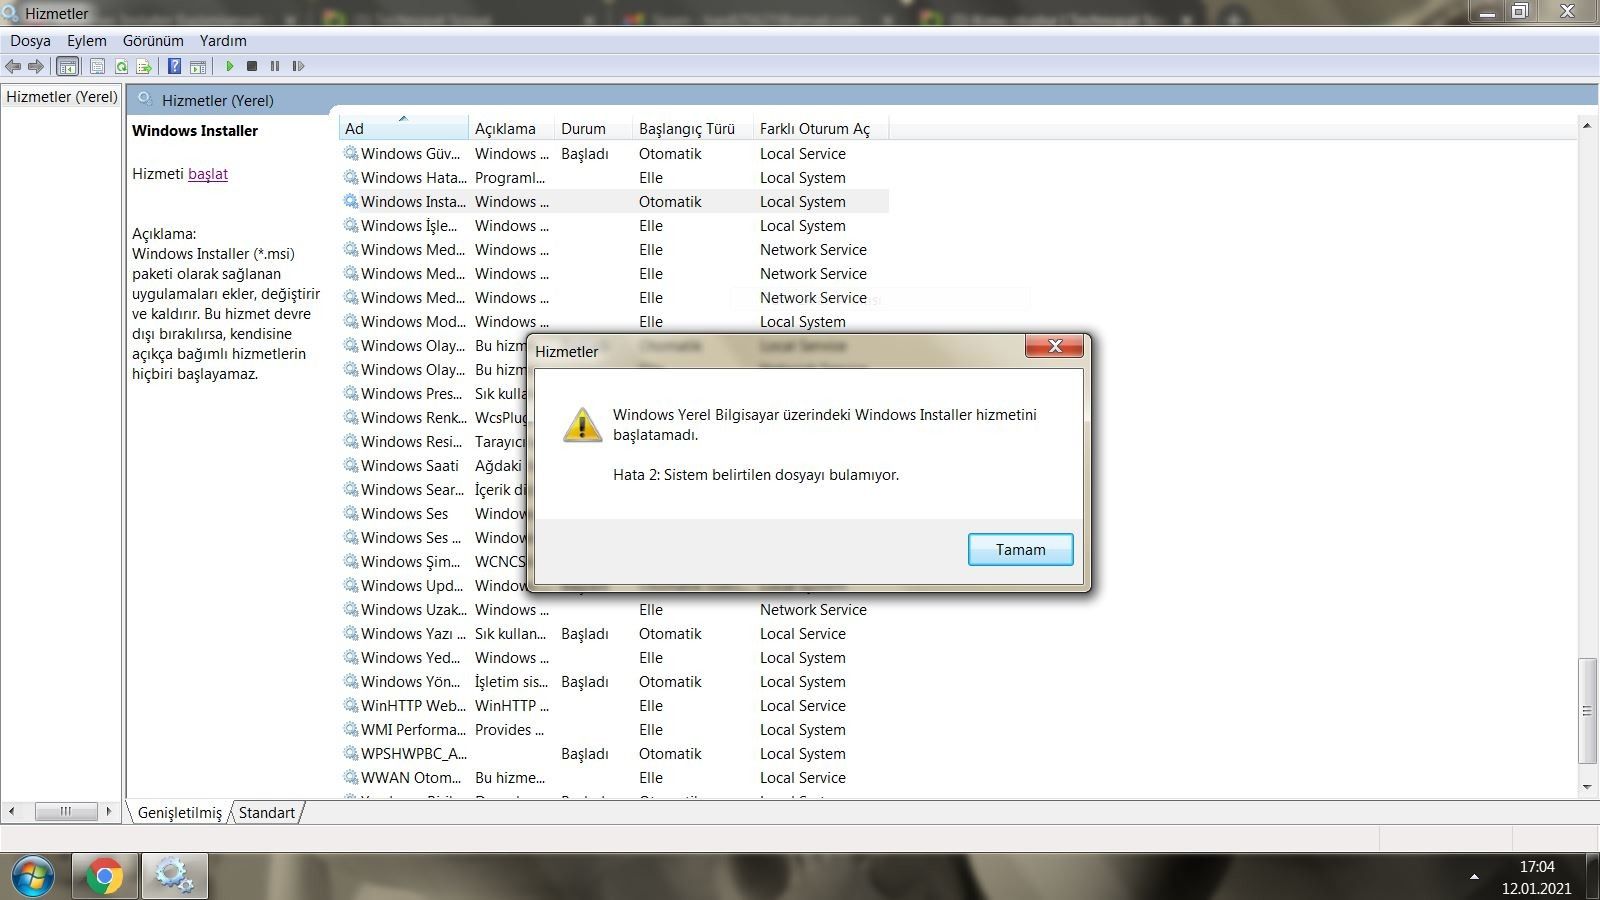The height and width of the screenshot is (900, 1600).
Task: Refresh the services list via toolbar
Action: tap(121, 66)
